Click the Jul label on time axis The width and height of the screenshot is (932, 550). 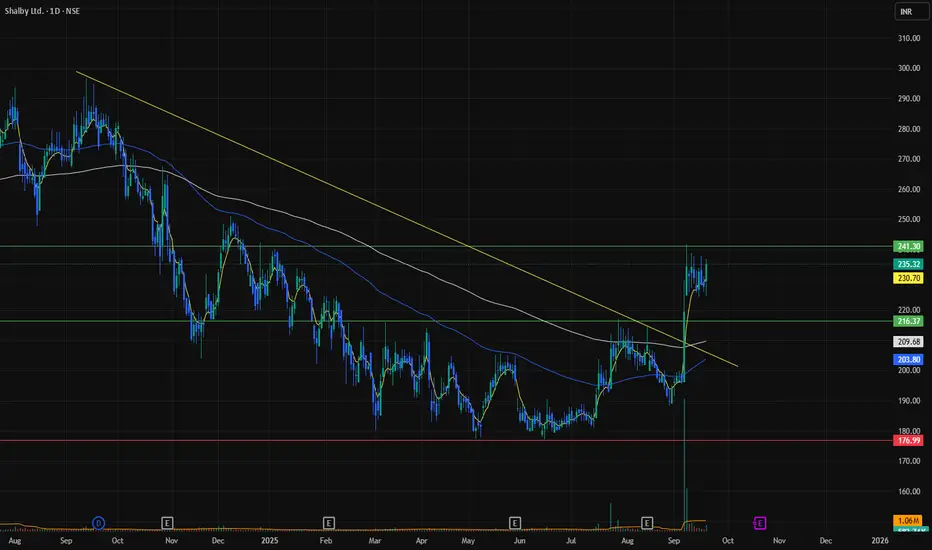571,540
